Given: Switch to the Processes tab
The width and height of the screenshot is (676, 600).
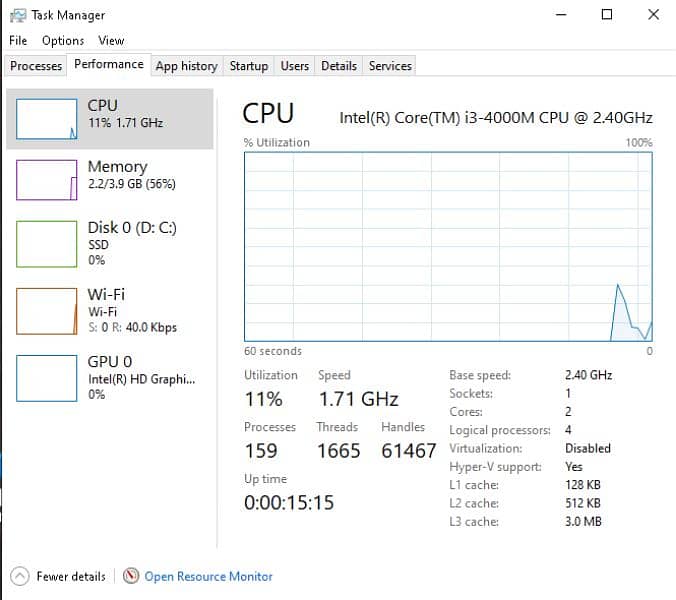Looking at the screenshot, I should pyautogui.click(x=36, y=66).
